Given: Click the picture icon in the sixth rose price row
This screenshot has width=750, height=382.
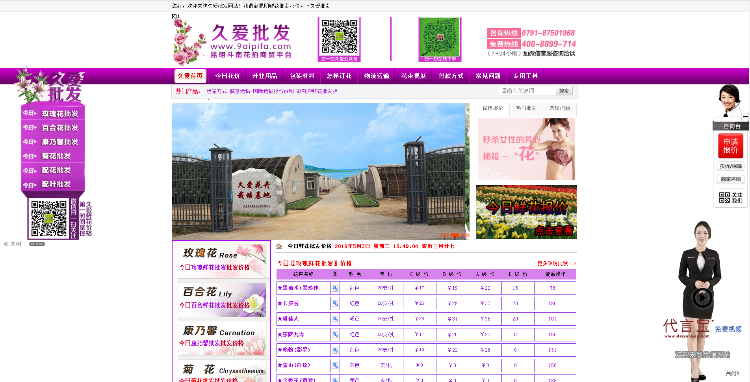Looking at the screenshot, I should [x=335, y=365].
